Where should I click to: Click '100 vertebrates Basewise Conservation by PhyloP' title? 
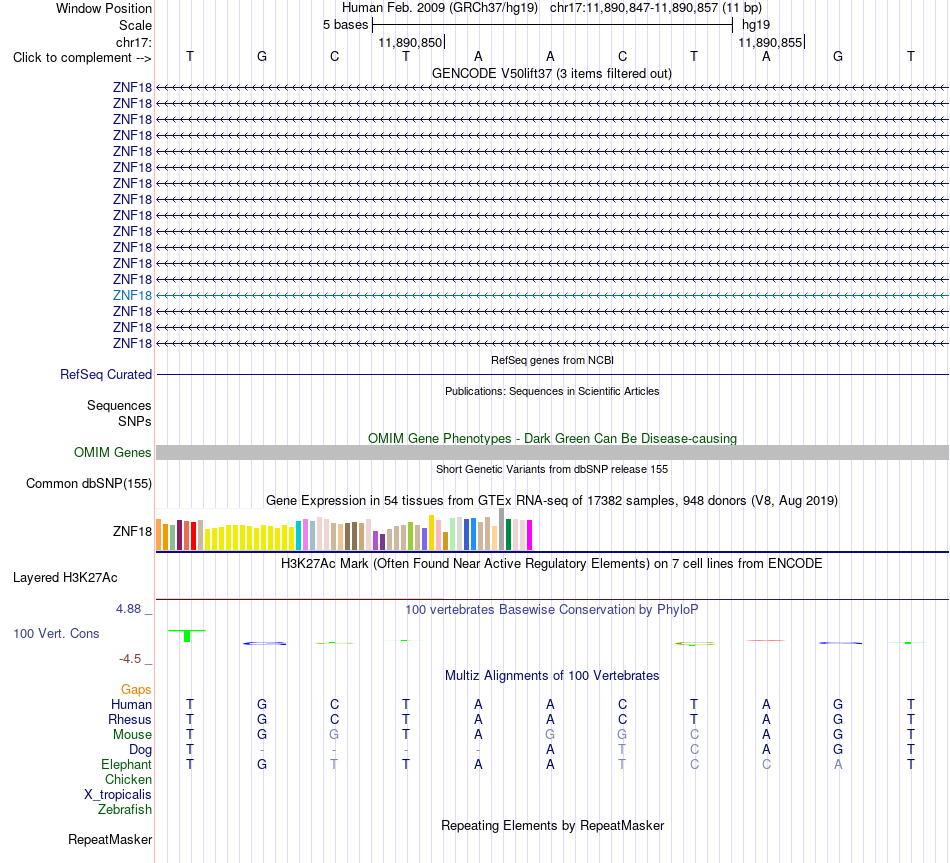coord(552,610)
